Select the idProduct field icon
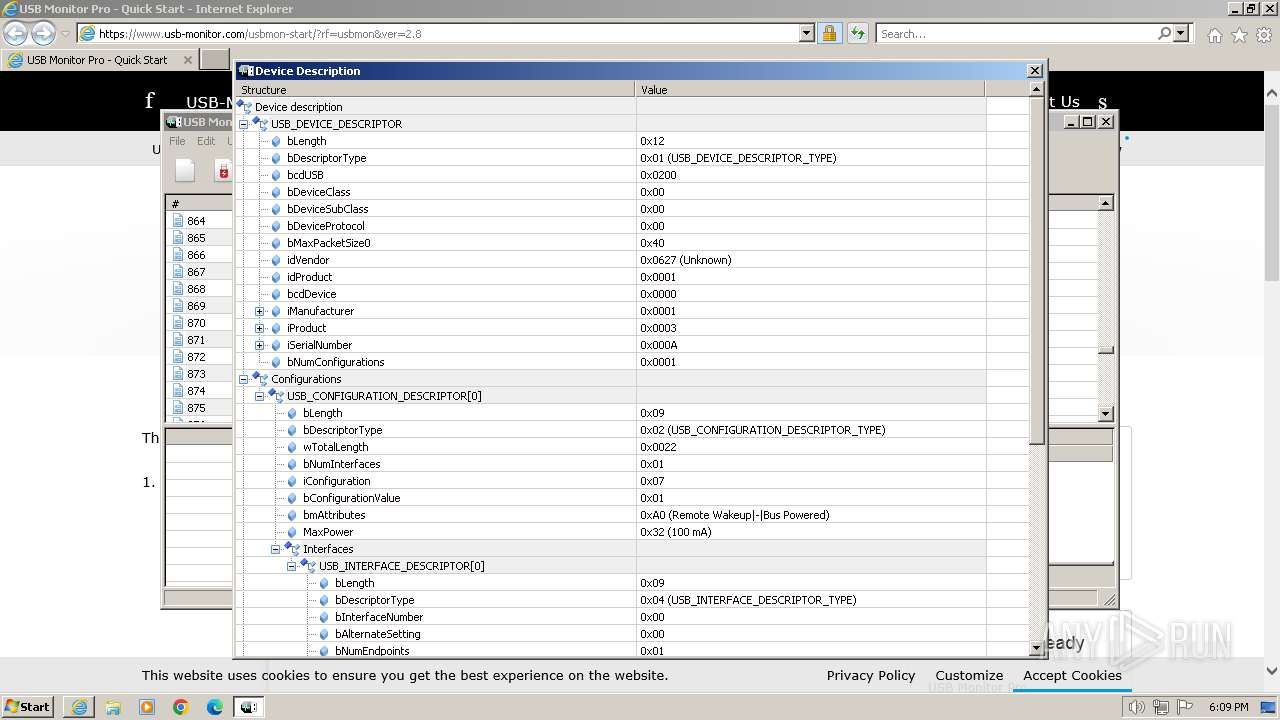This screenshot has width=1280, height=720. (276, 277)
